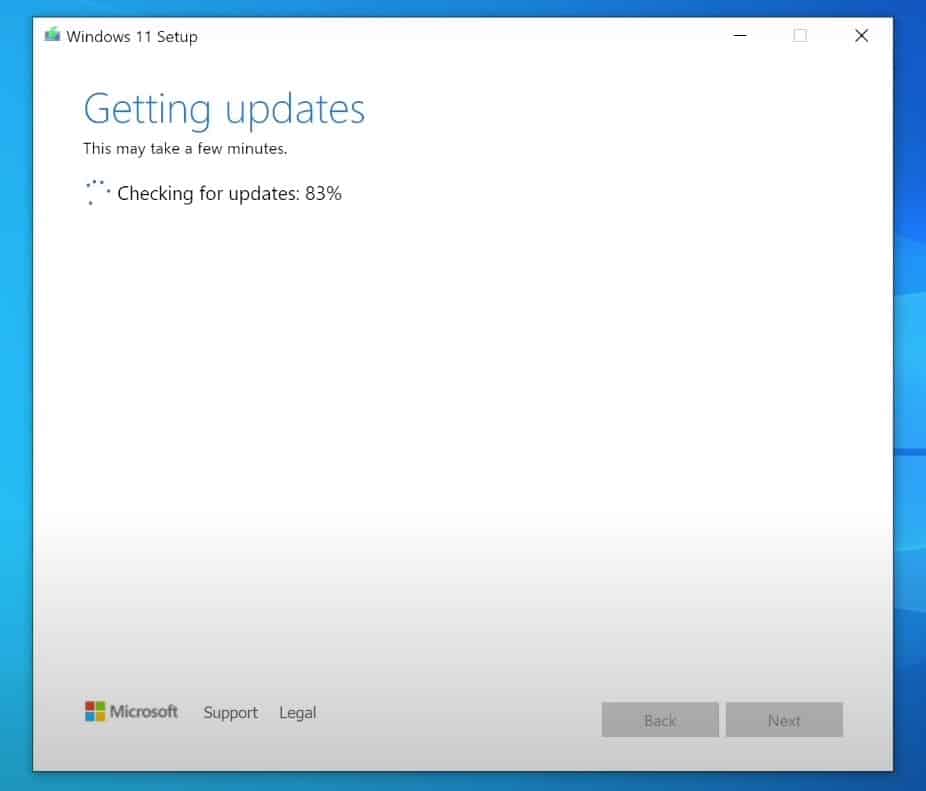Click the spinning progress indicator icon
The image size is (926, 791).
tap(97, 191)
